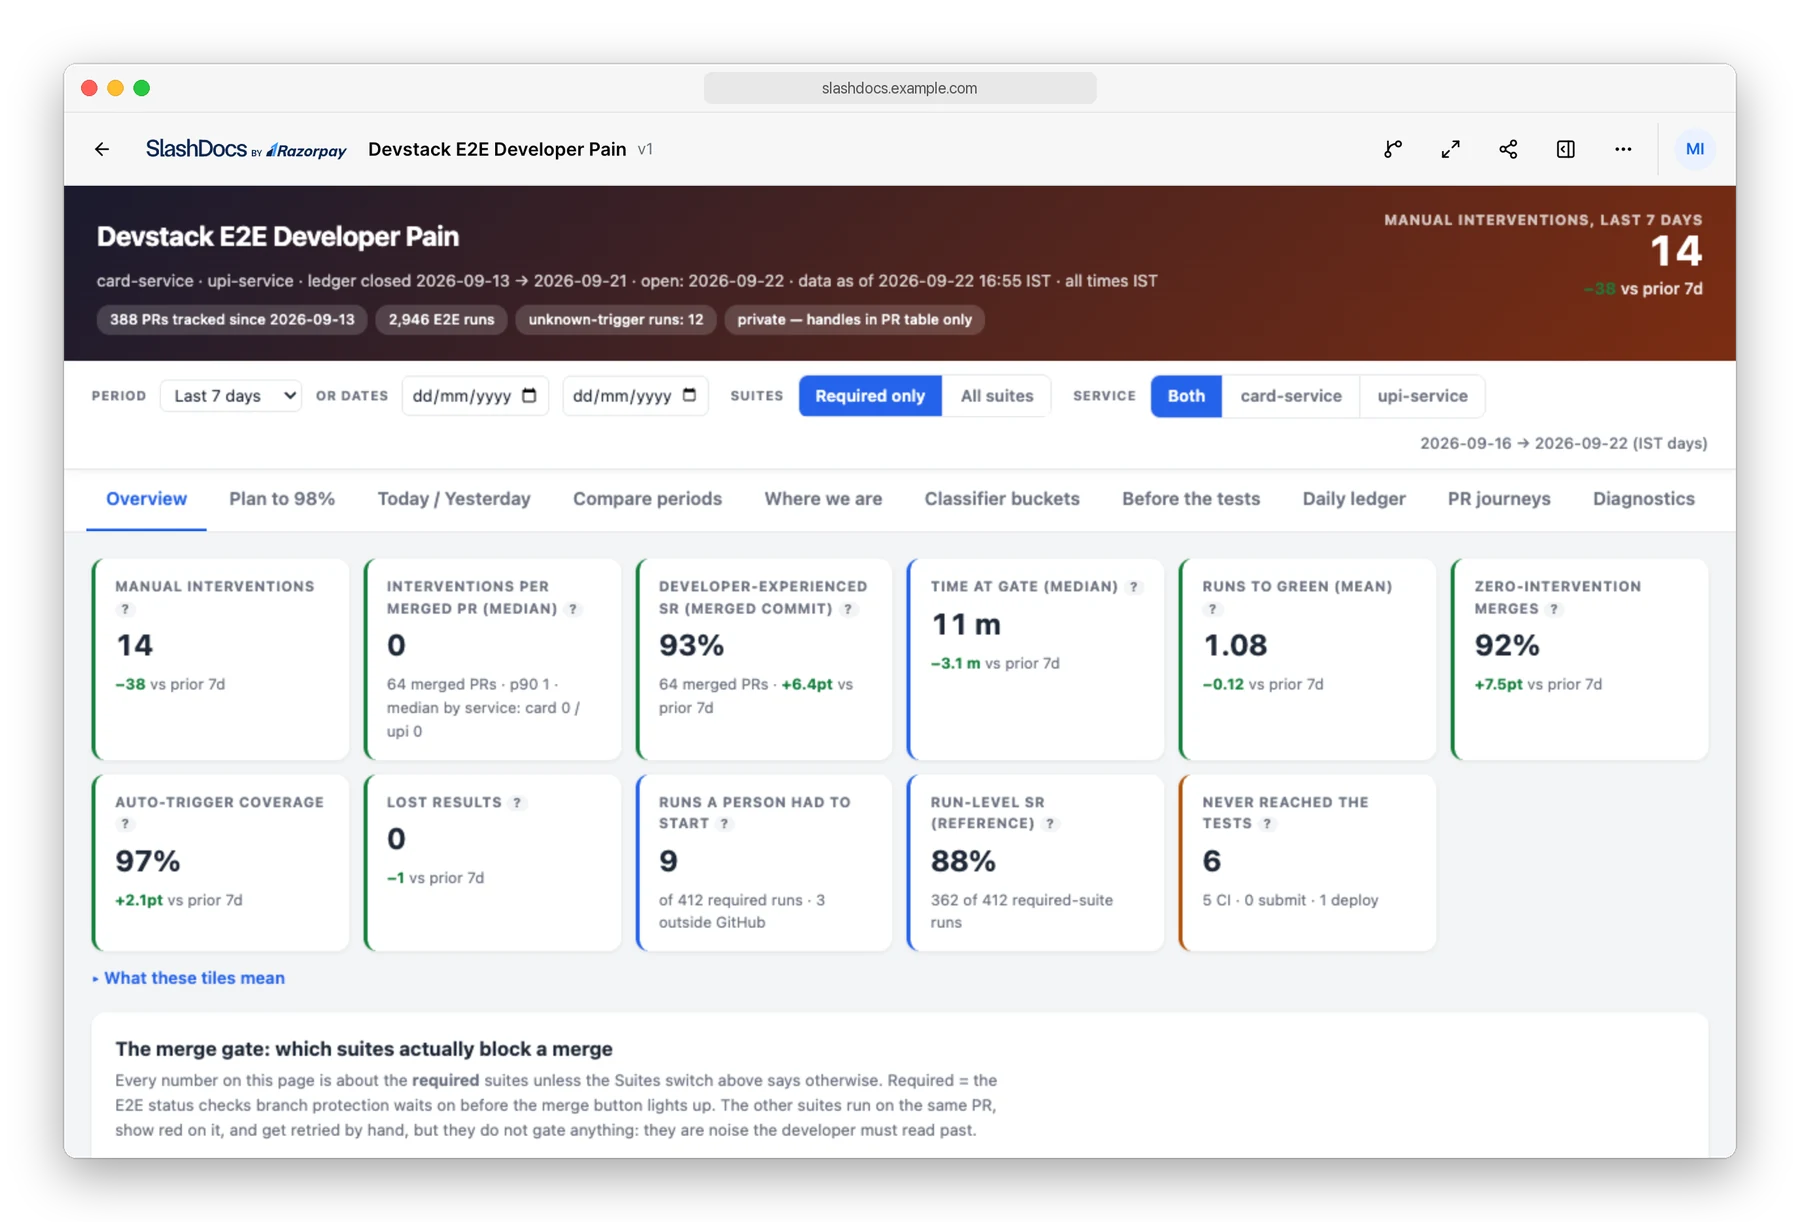Open calendar picker on second date field
This screenshot has height=1222, width=1800.
point(689,395)
